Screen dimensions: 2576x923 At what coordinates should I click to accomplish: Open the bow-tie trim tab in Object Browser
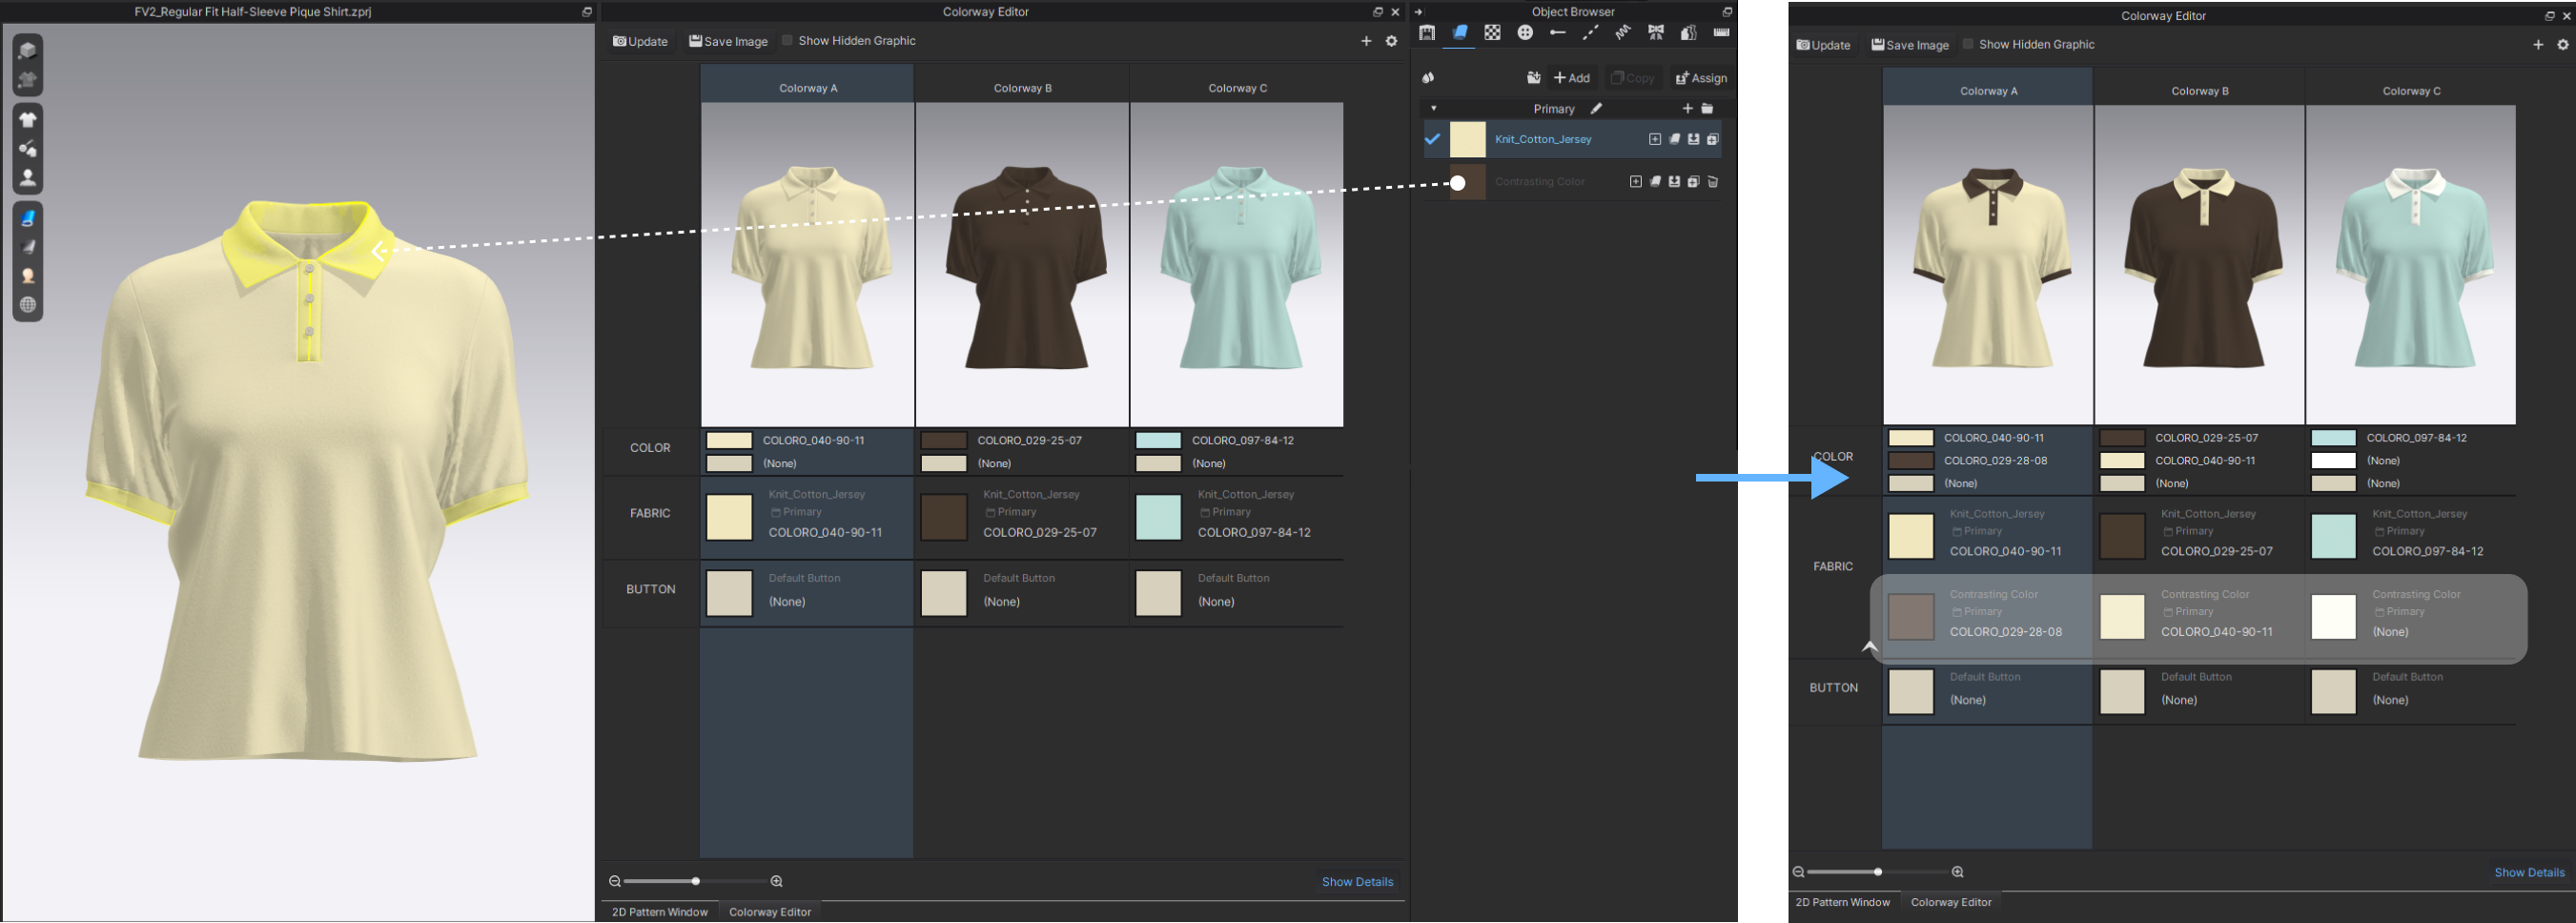click(x=1656, y=33)
